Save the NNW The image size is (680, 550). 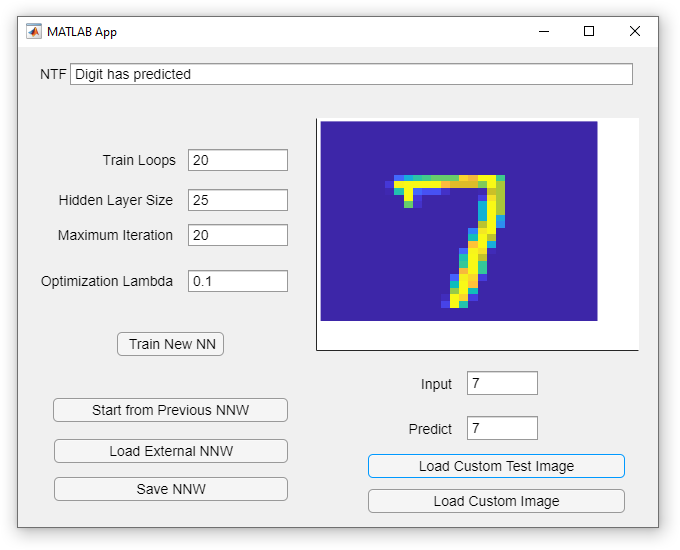click(171, 489)
